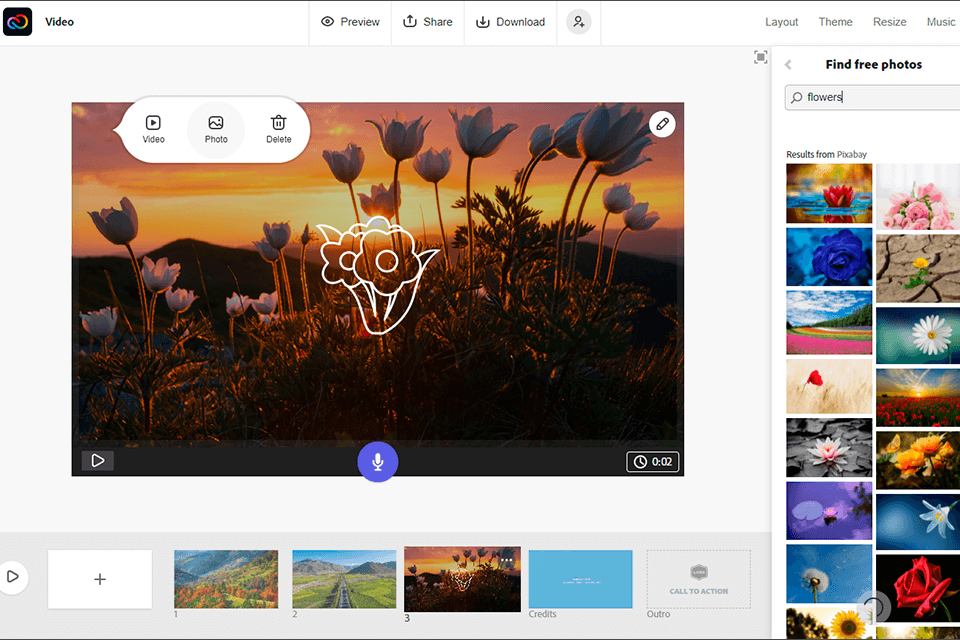Pick the red rose on black photo
This screenshot has height=640, width=960.
click(918, 589)
